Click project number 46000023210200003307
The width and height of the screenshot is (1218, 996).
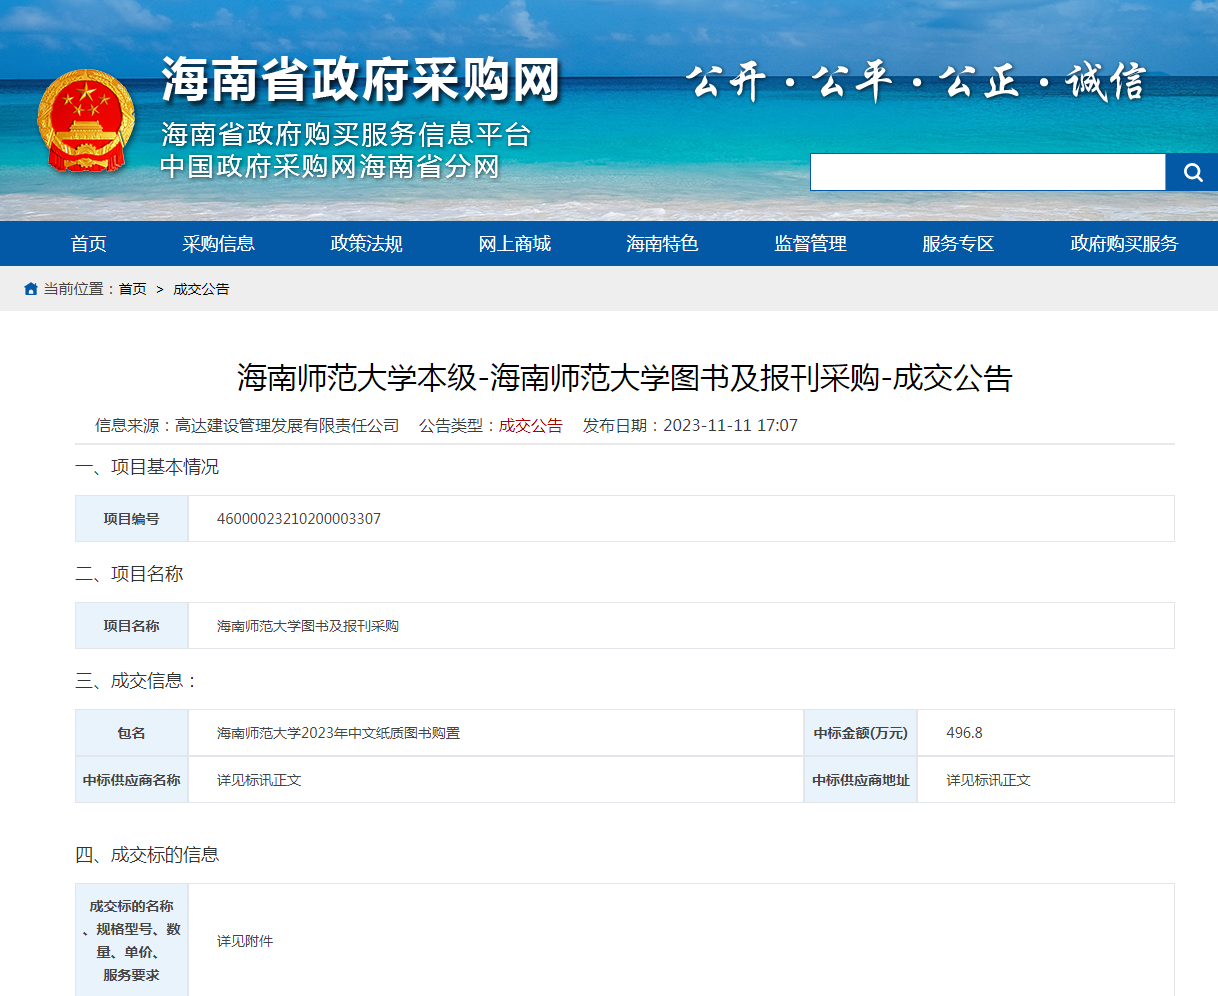tap(299, 519)
